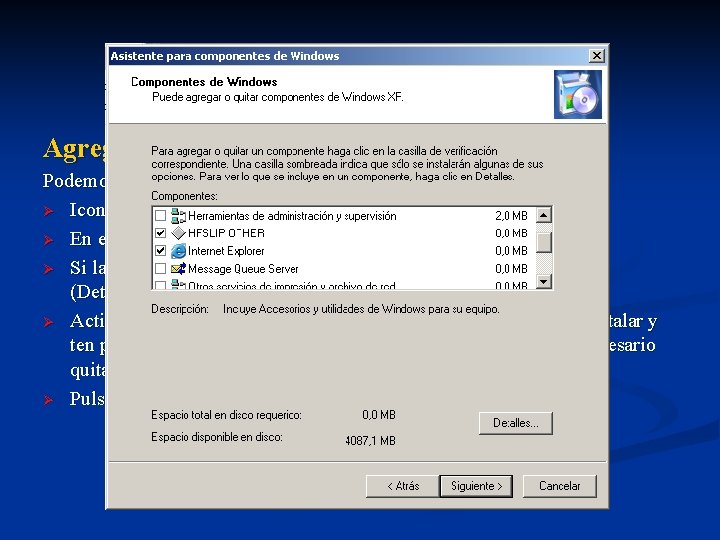
Task: Select the Internet Explorer row text
Action: click(226, 251)
